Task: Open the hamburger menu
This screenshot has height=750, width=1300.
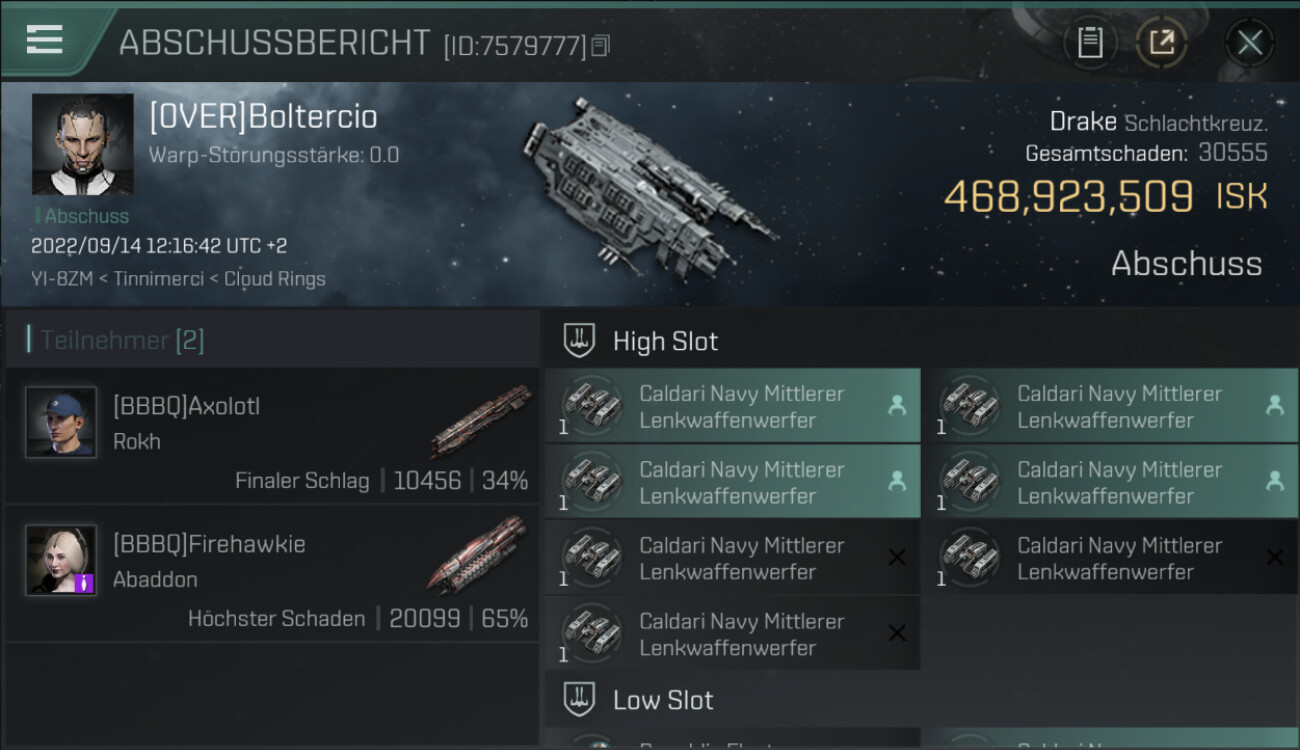Action: coord(45,40)
